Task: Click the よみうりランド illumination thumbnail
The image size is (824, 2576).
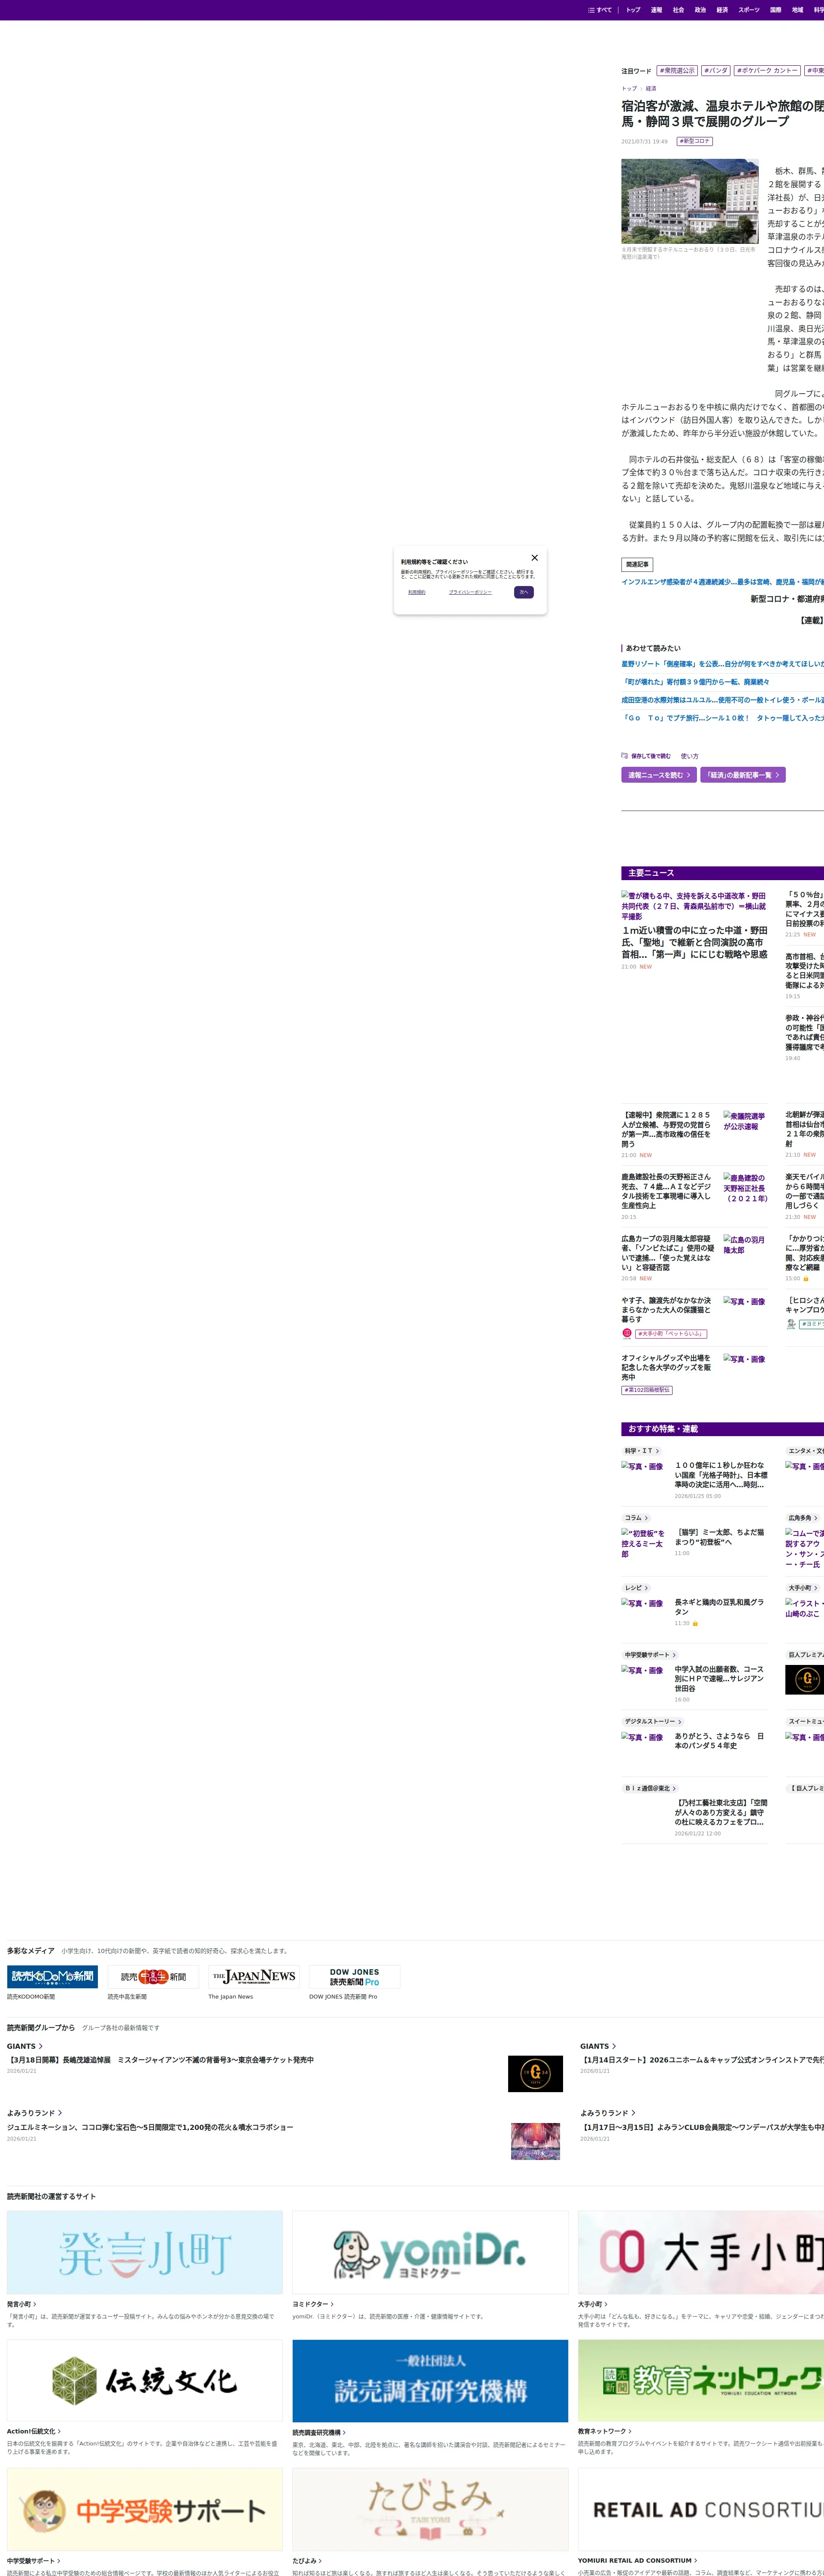Action: 535,2141
